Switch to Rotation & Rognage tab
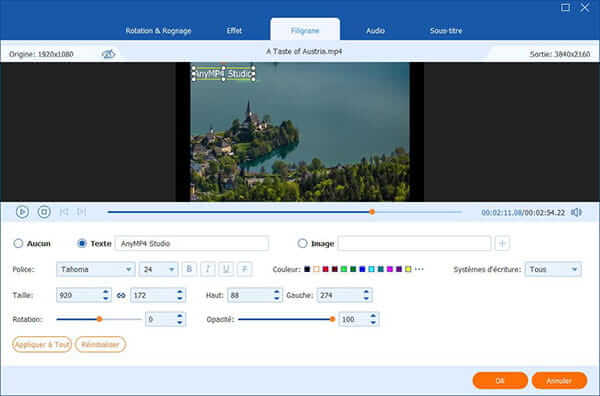The width and height of the screenshot is (600, 396). coord(158,31)
